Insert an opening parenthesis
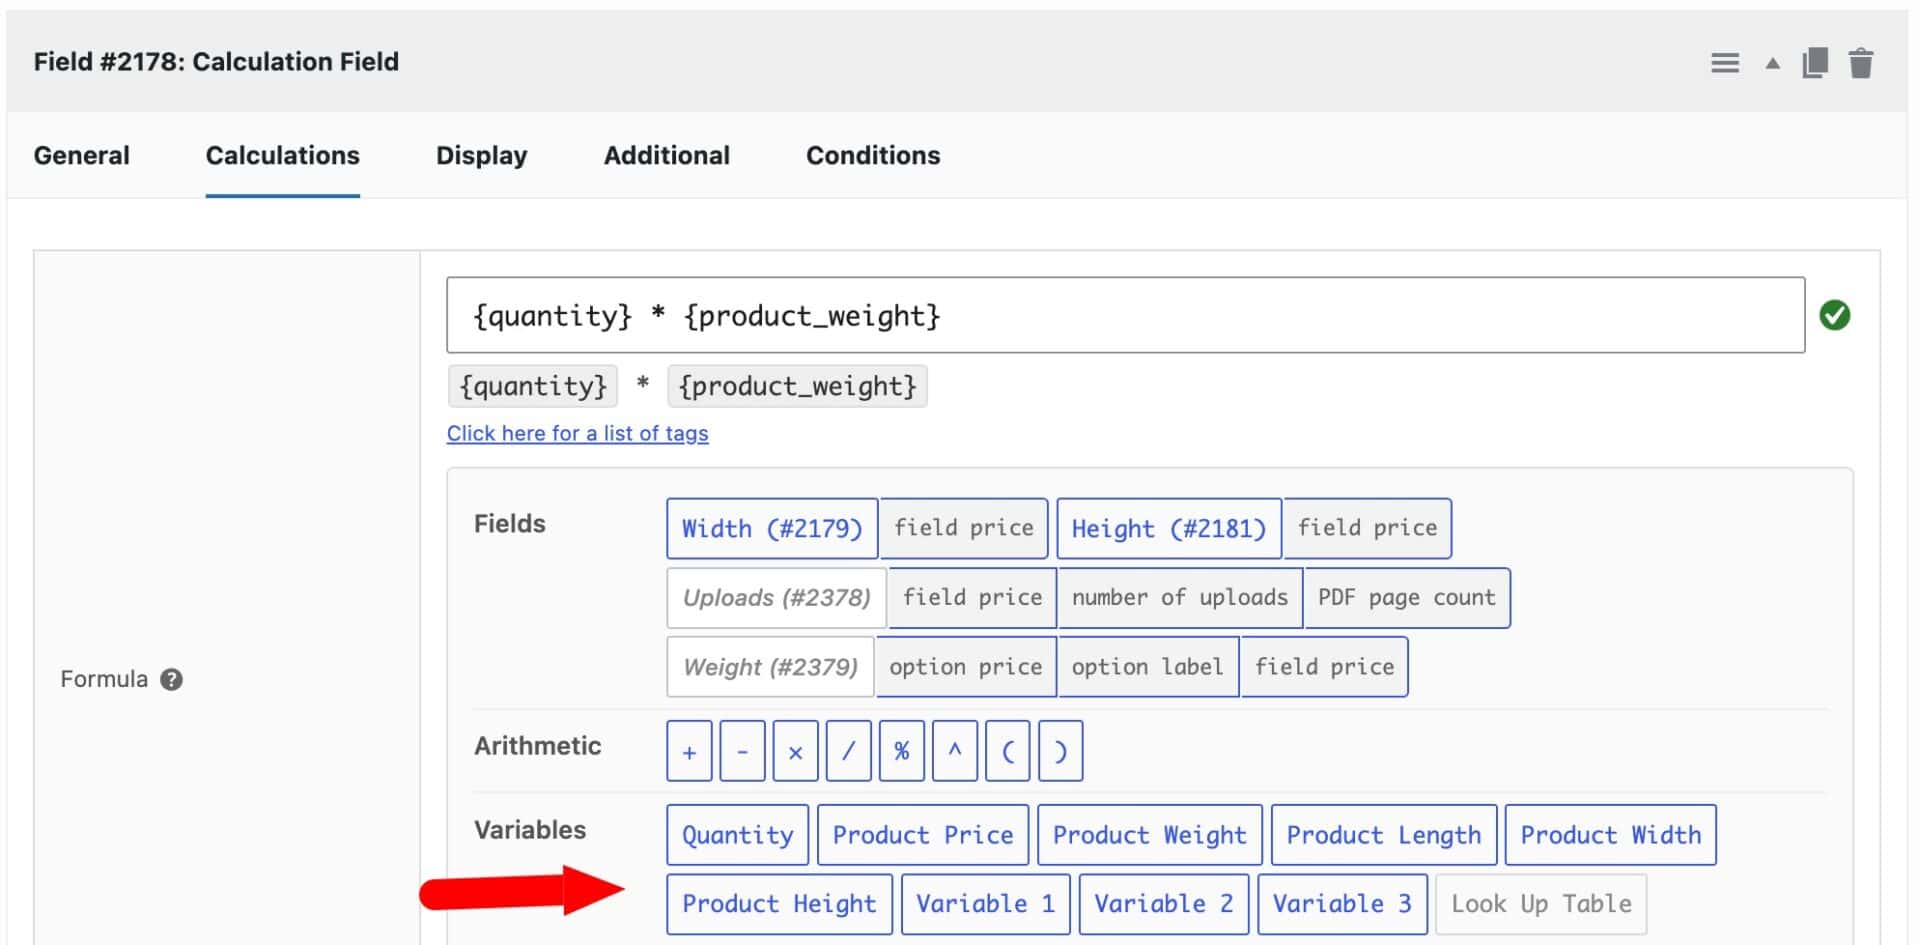The height and width of the screenshot is (945, 1920). pos(1007,751)
